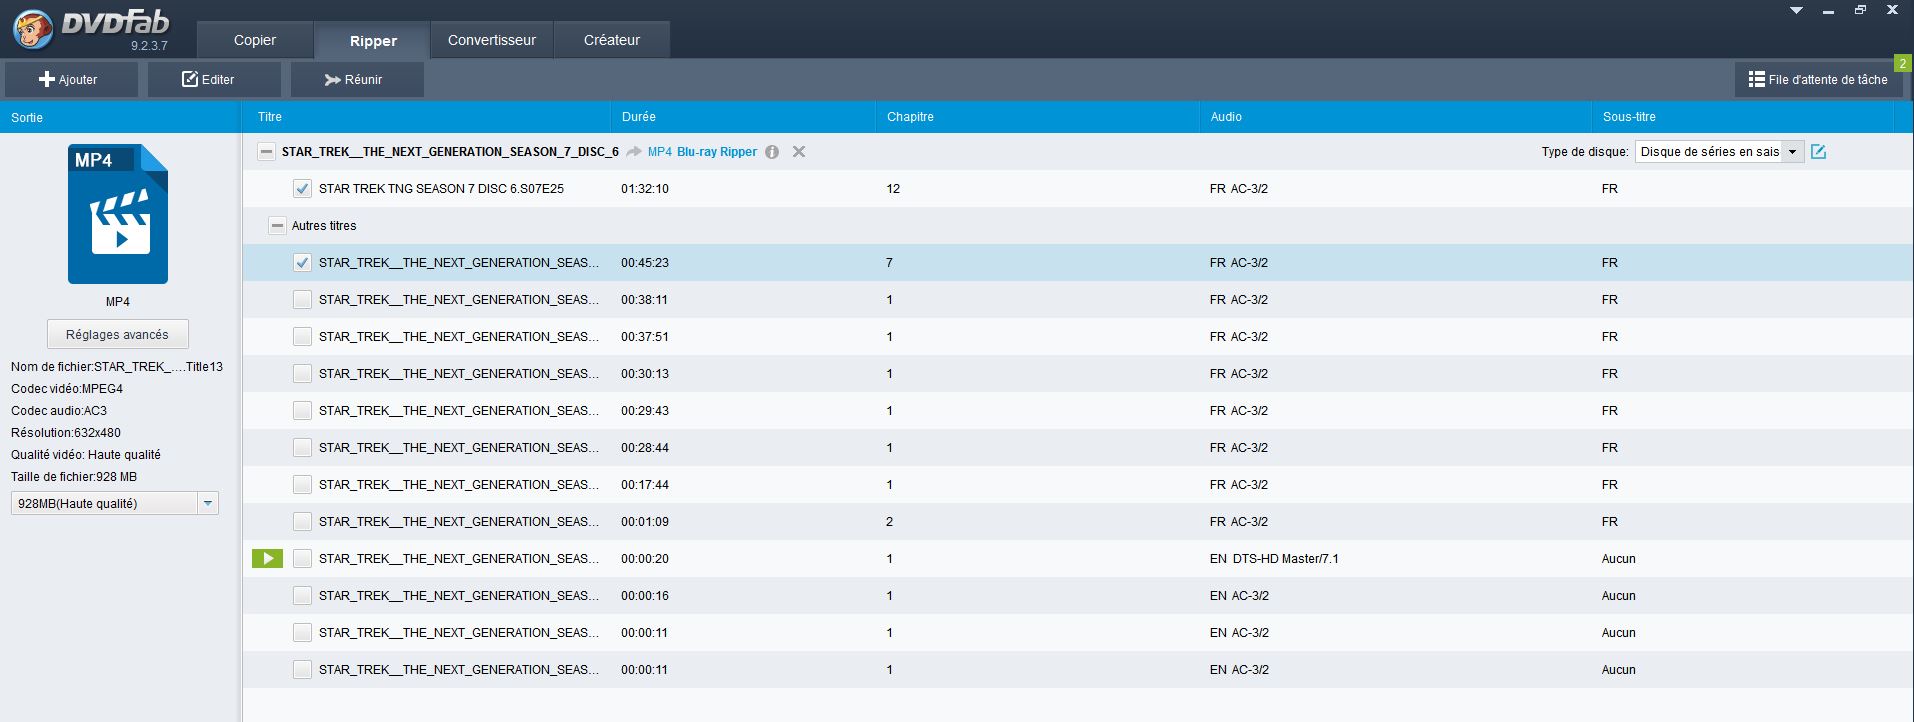Open the large MP4 output profile icon
The image size is (1914, 722).
[x=118, y=214]
